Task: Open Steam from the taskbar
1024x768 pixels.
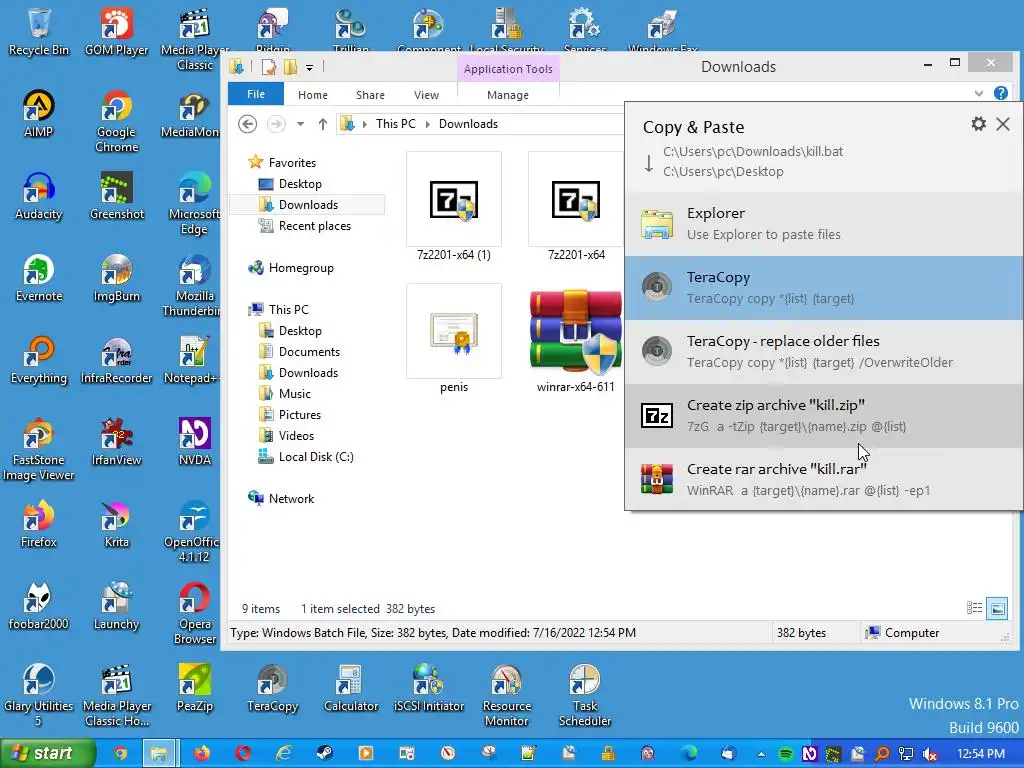Action: coord(324,754)
